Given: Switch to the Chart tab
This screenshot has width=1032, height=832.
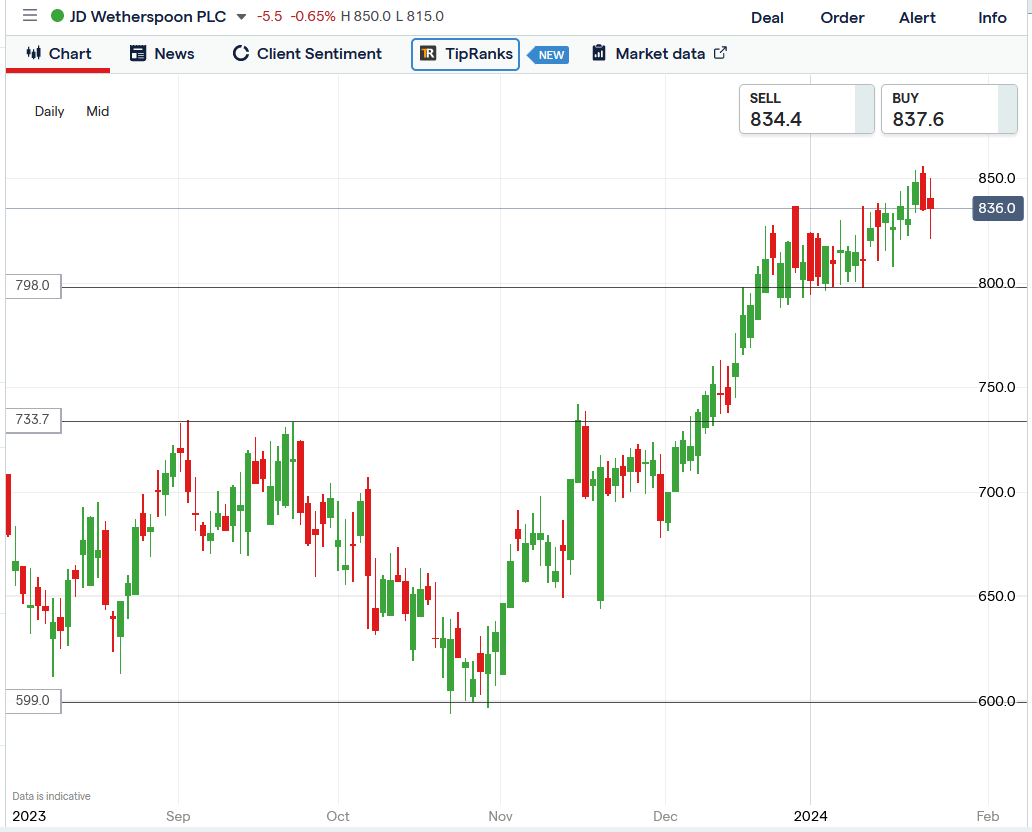Looking at the screenshot, I should click(58, 53).
